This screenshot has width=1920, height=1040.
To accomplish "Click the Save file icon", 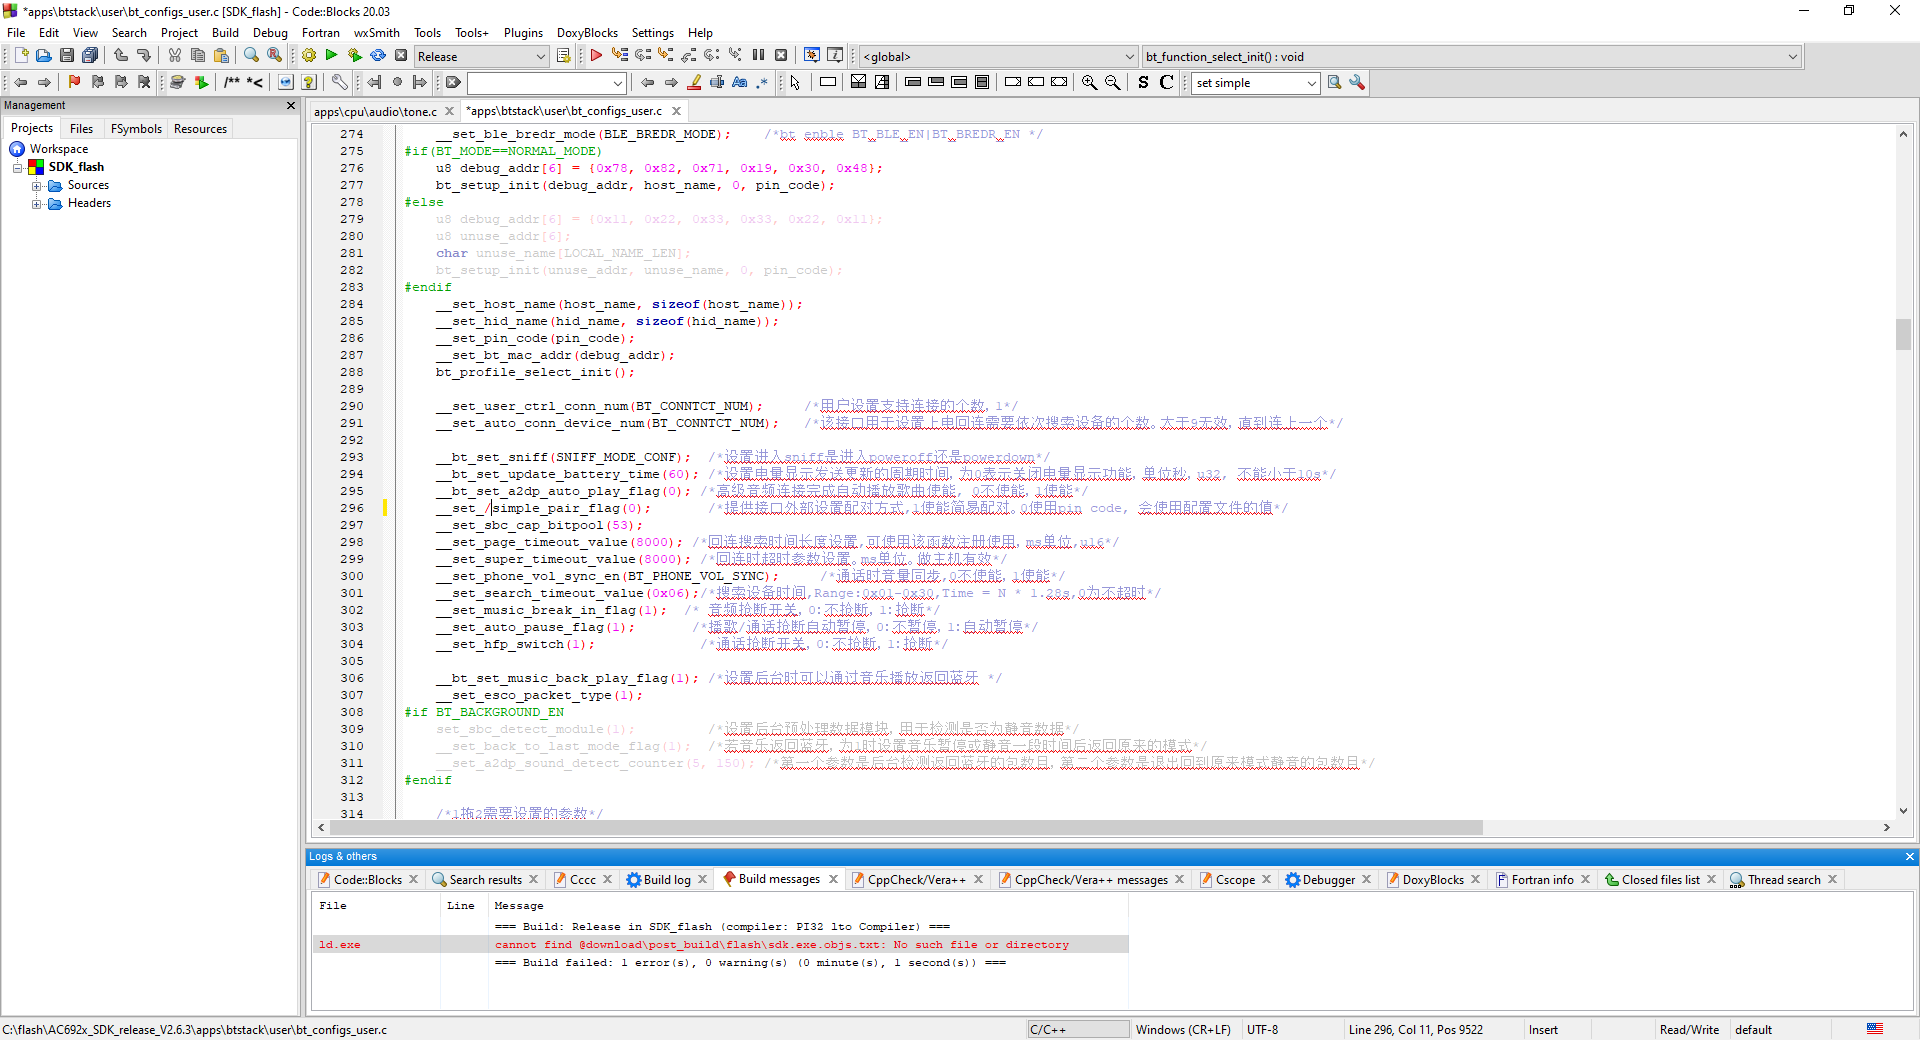I will pyautogui.click(x=67, y=56).
